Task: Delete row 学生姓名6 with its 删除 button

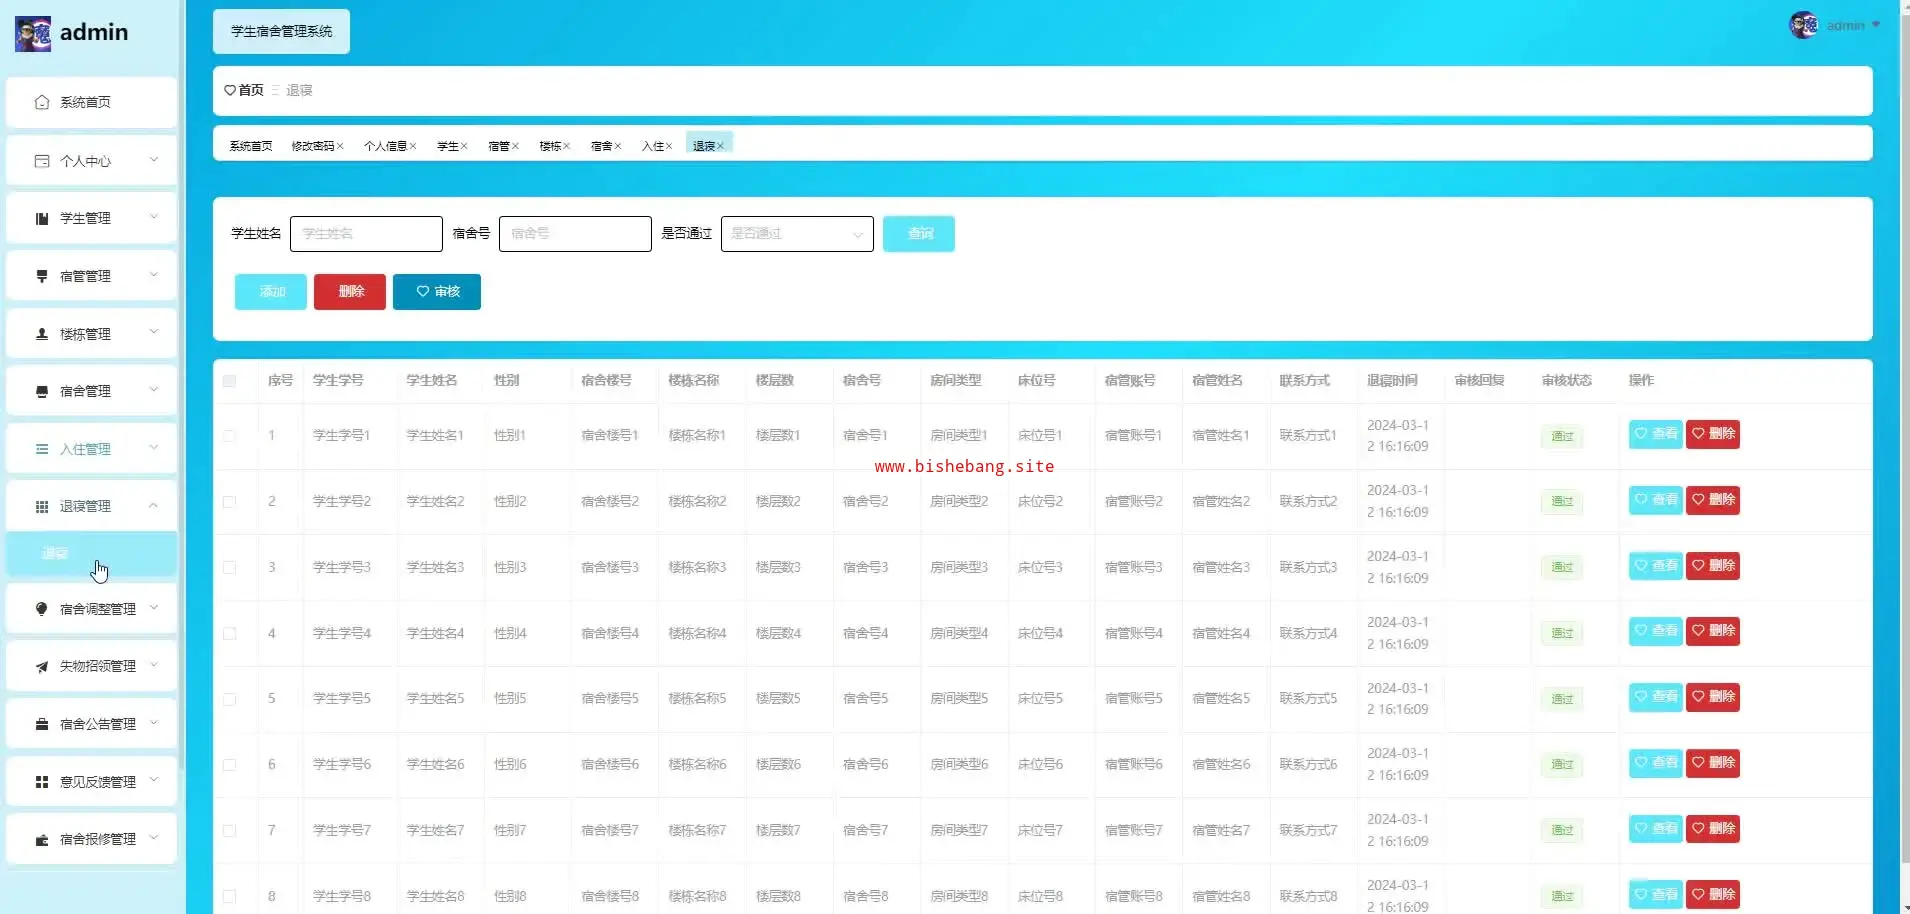Action: (x=1713, y=763)
